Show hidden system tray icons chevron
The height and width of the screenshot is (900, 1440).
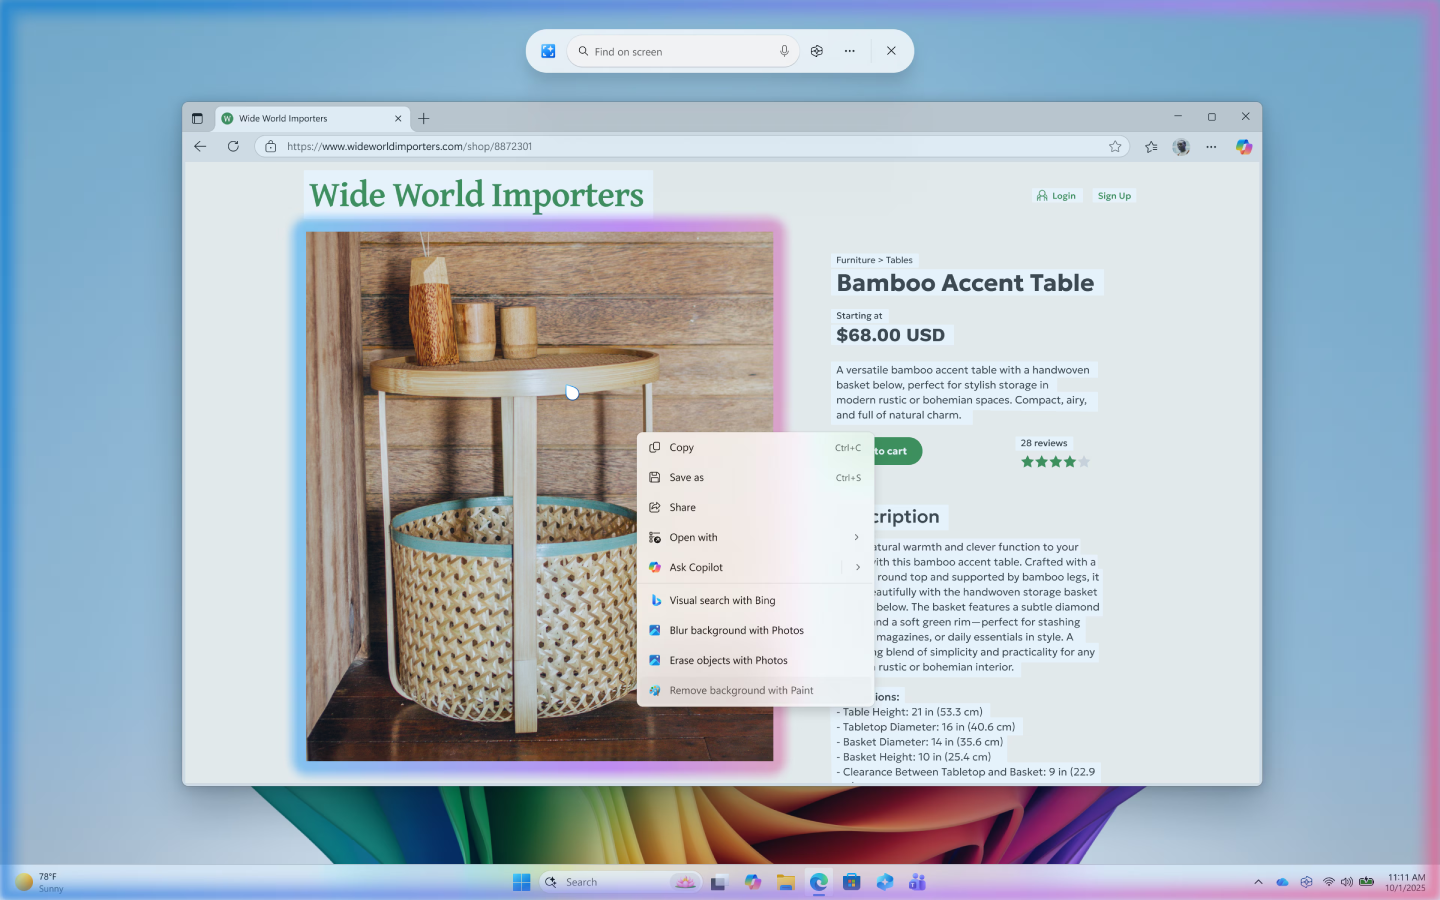(x=1258, y=881)
